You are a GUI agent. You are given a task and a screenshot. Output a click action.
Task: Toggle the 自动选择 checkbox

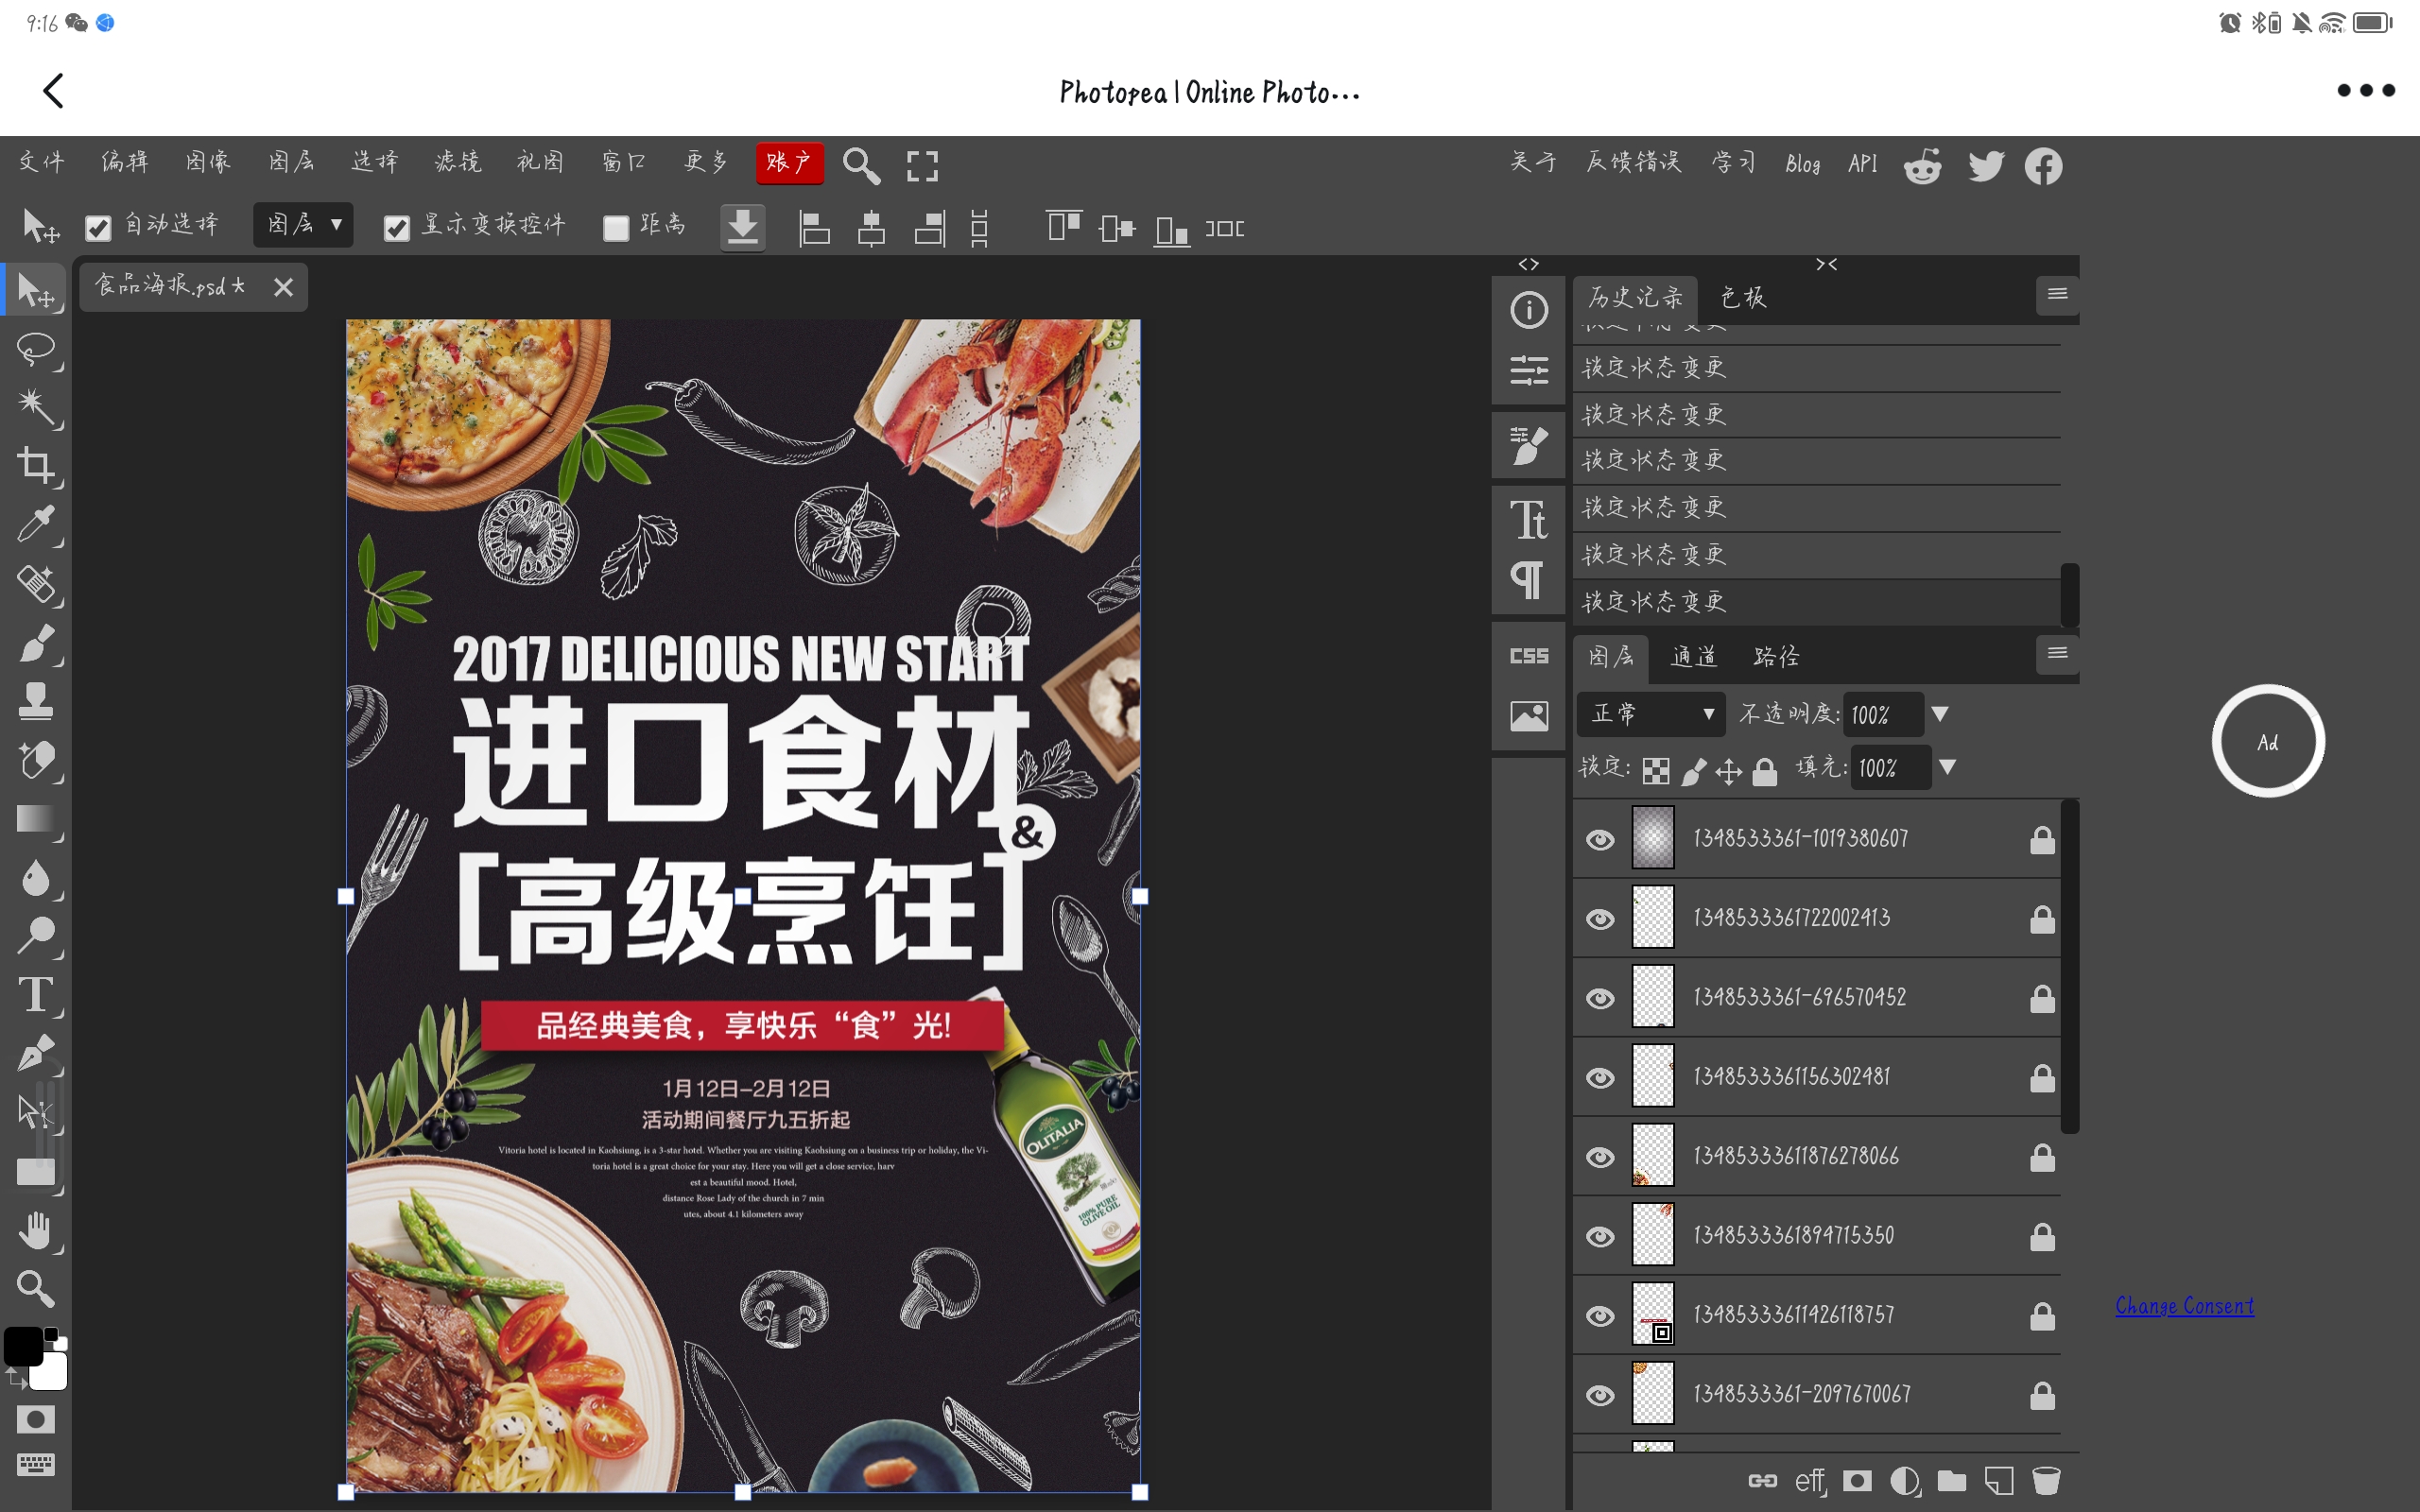98,229
